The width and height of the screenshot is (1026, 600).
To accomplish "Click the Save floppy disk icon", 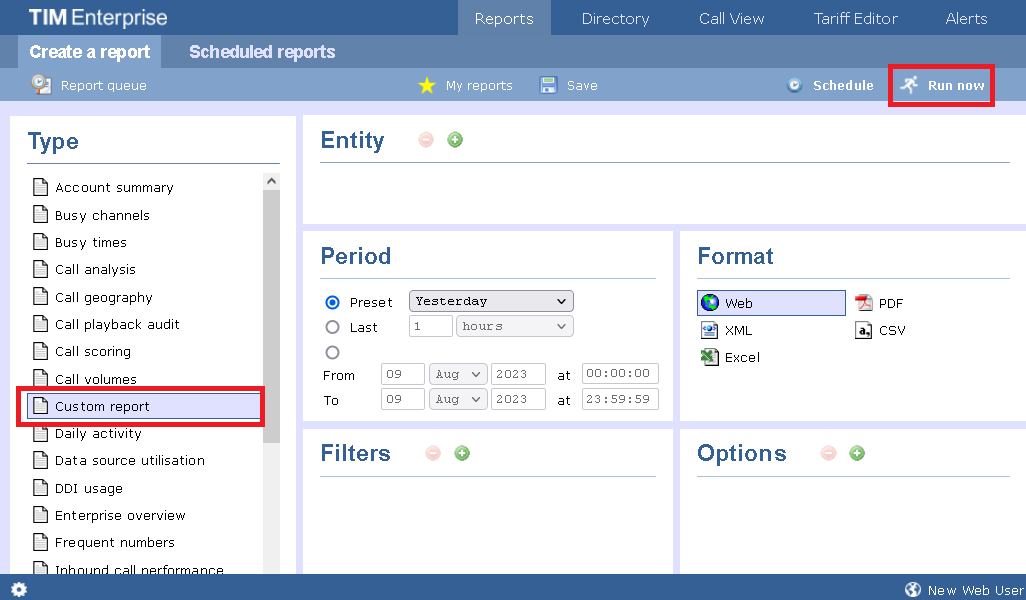I will [548, 85].
